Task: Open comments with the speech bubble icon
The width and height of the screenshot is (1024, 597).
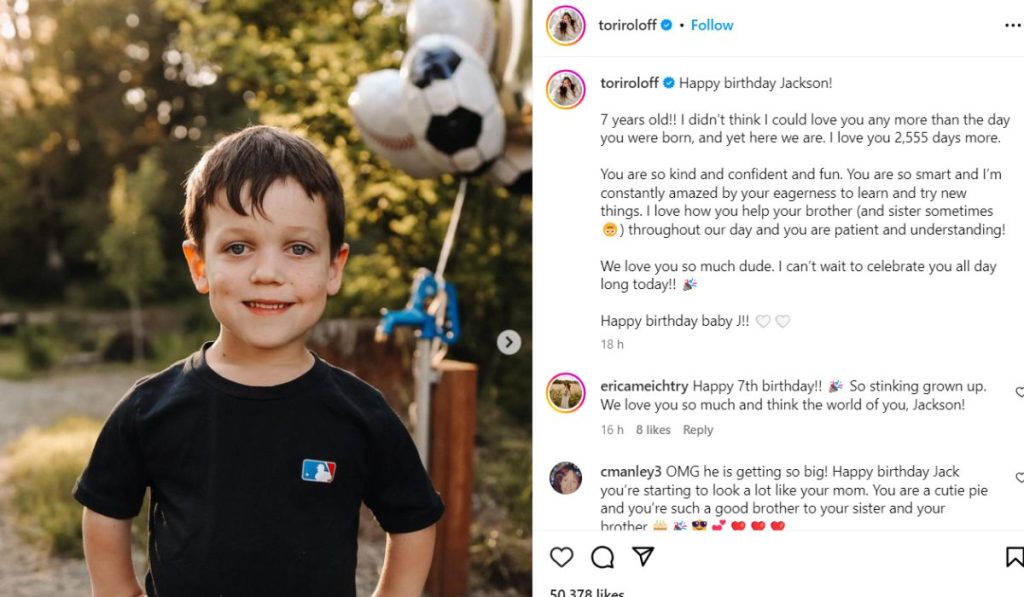Action: click(x=602, y=557)
